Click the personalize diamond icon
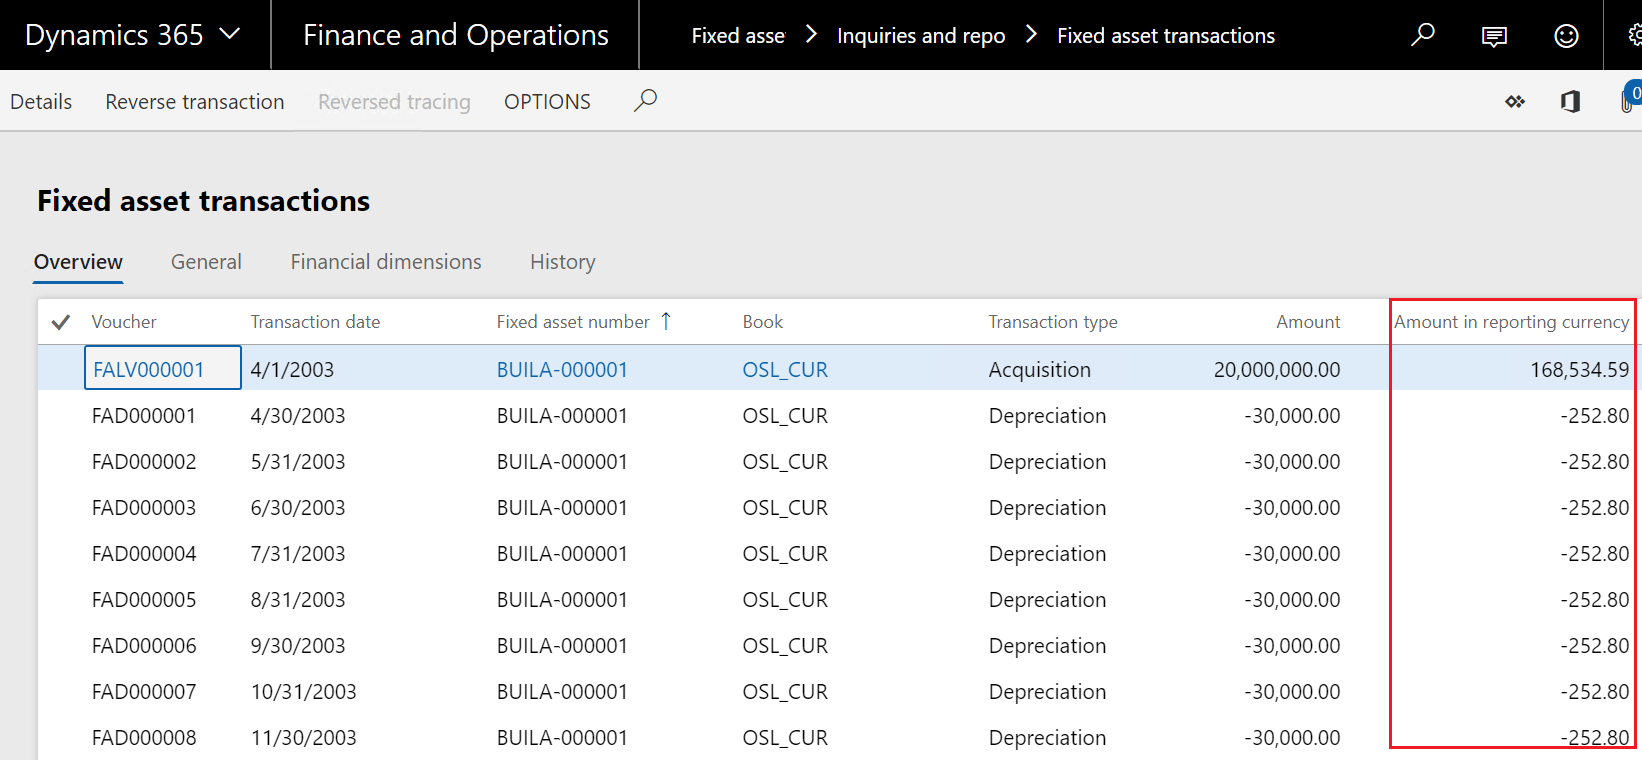Image resolution: width=1642 pixels, height=760 pixels. pyautogui.click(x=1515, y=101)
